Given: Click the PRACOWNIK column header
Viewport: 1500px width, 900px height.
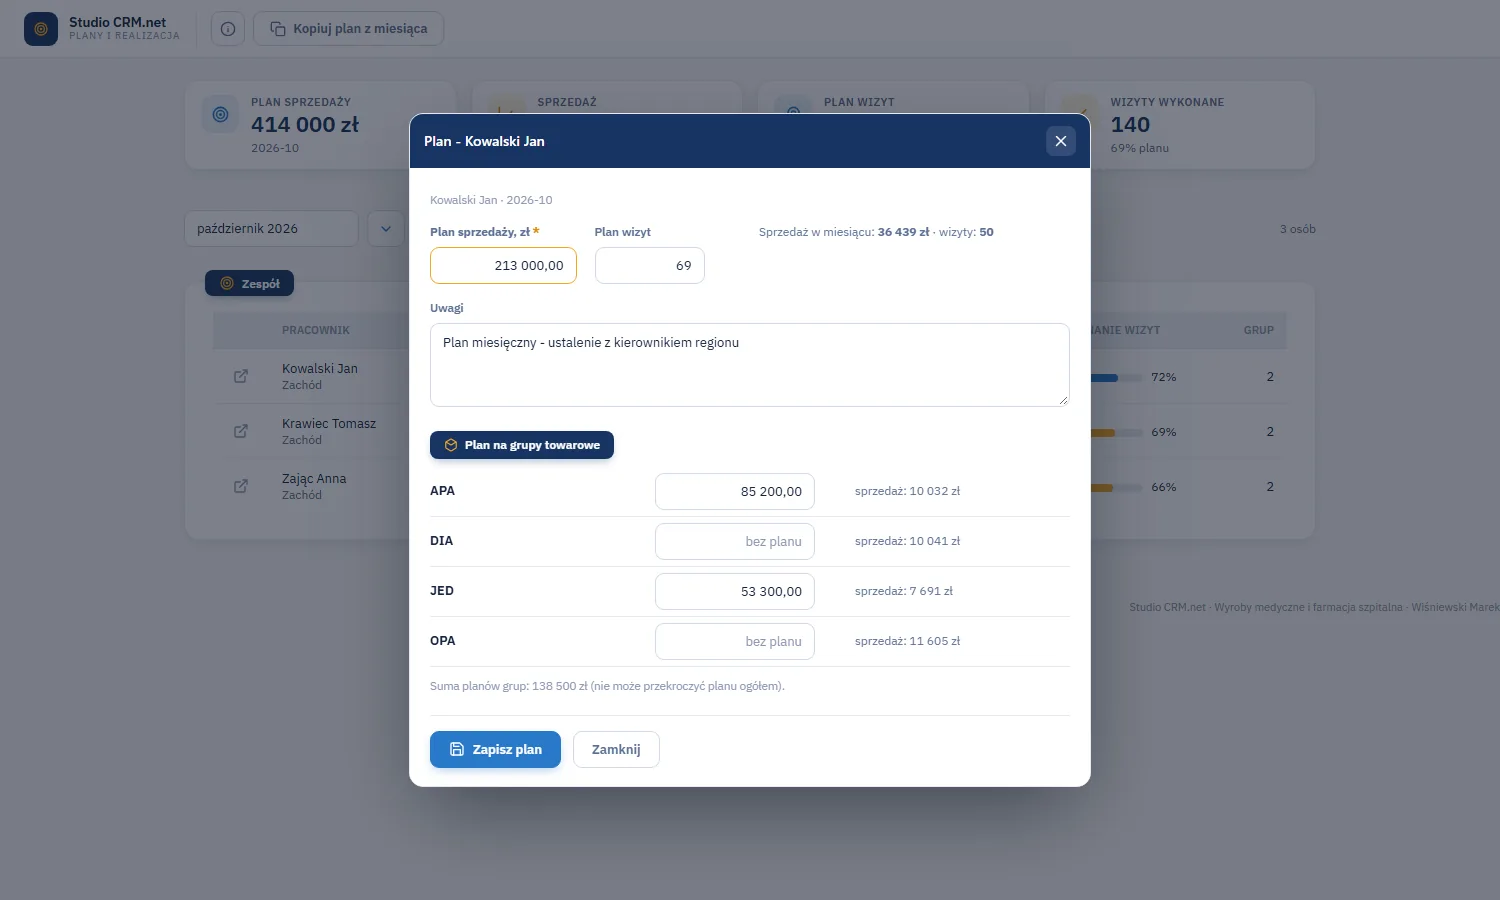Looking at the screenshot, I should coord(316,330).
